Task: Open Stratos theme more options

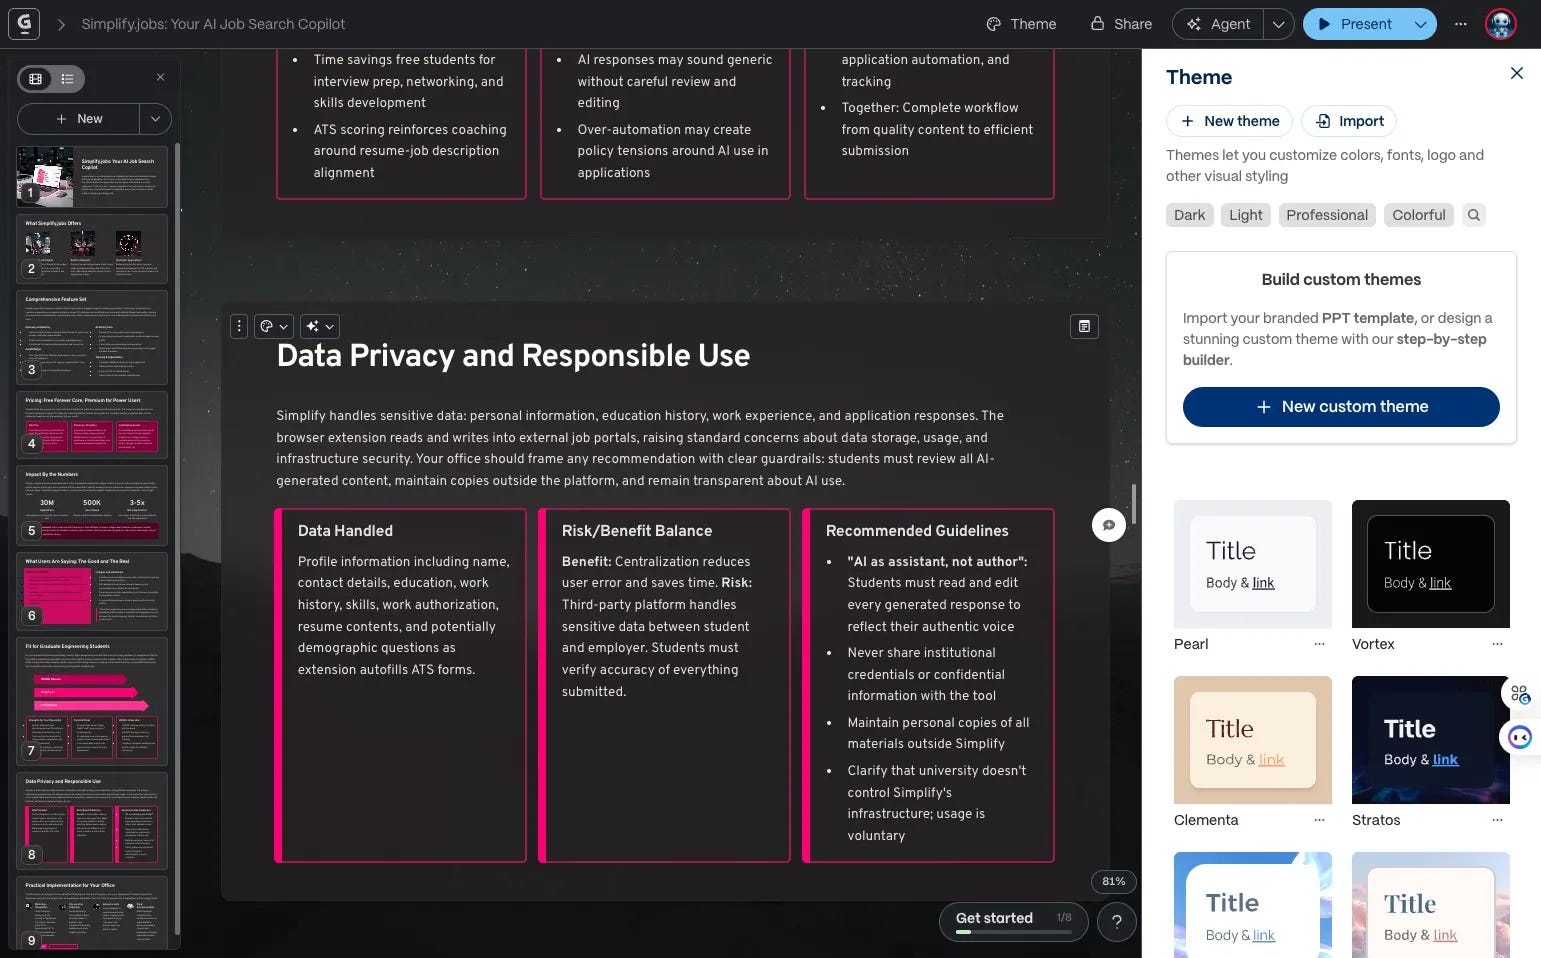Action: (1497, 820)
